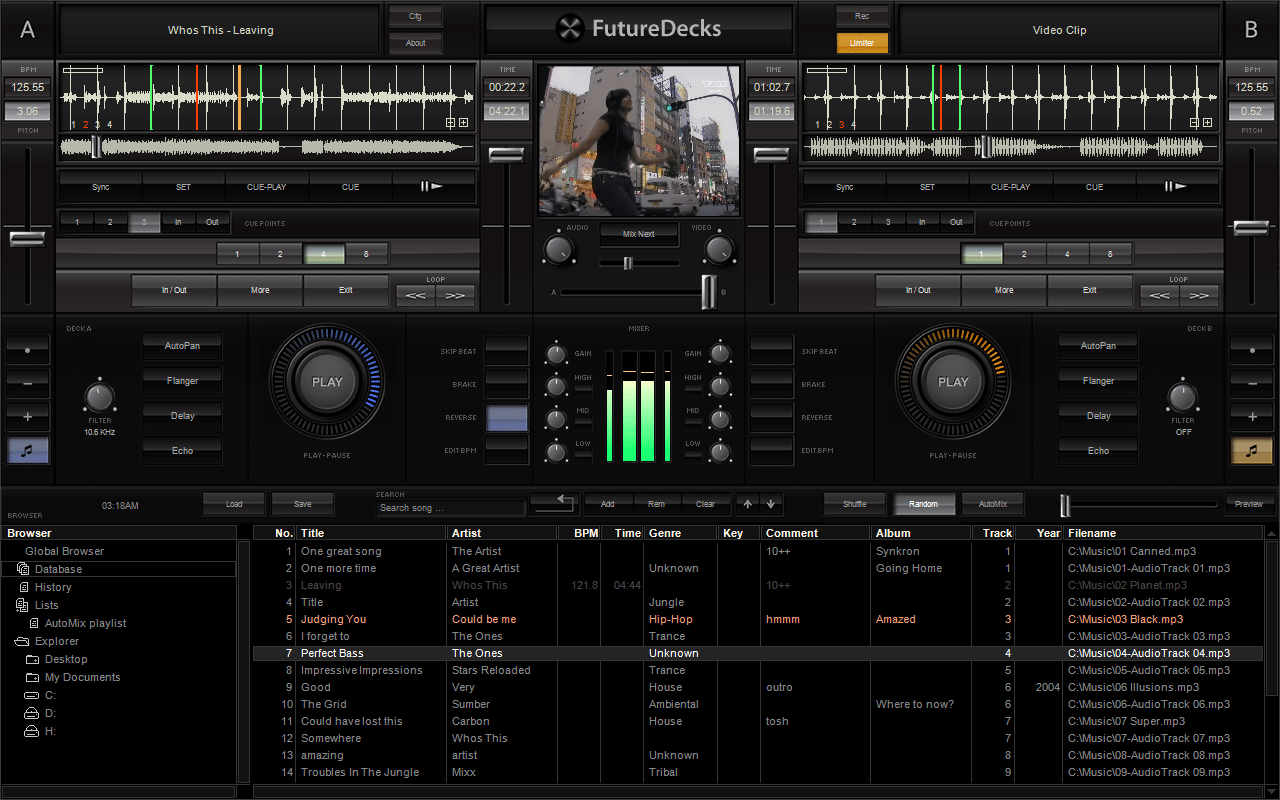Click the Load button
Image resolution: width=1280 pixels, height=800 pixels.
234,504
